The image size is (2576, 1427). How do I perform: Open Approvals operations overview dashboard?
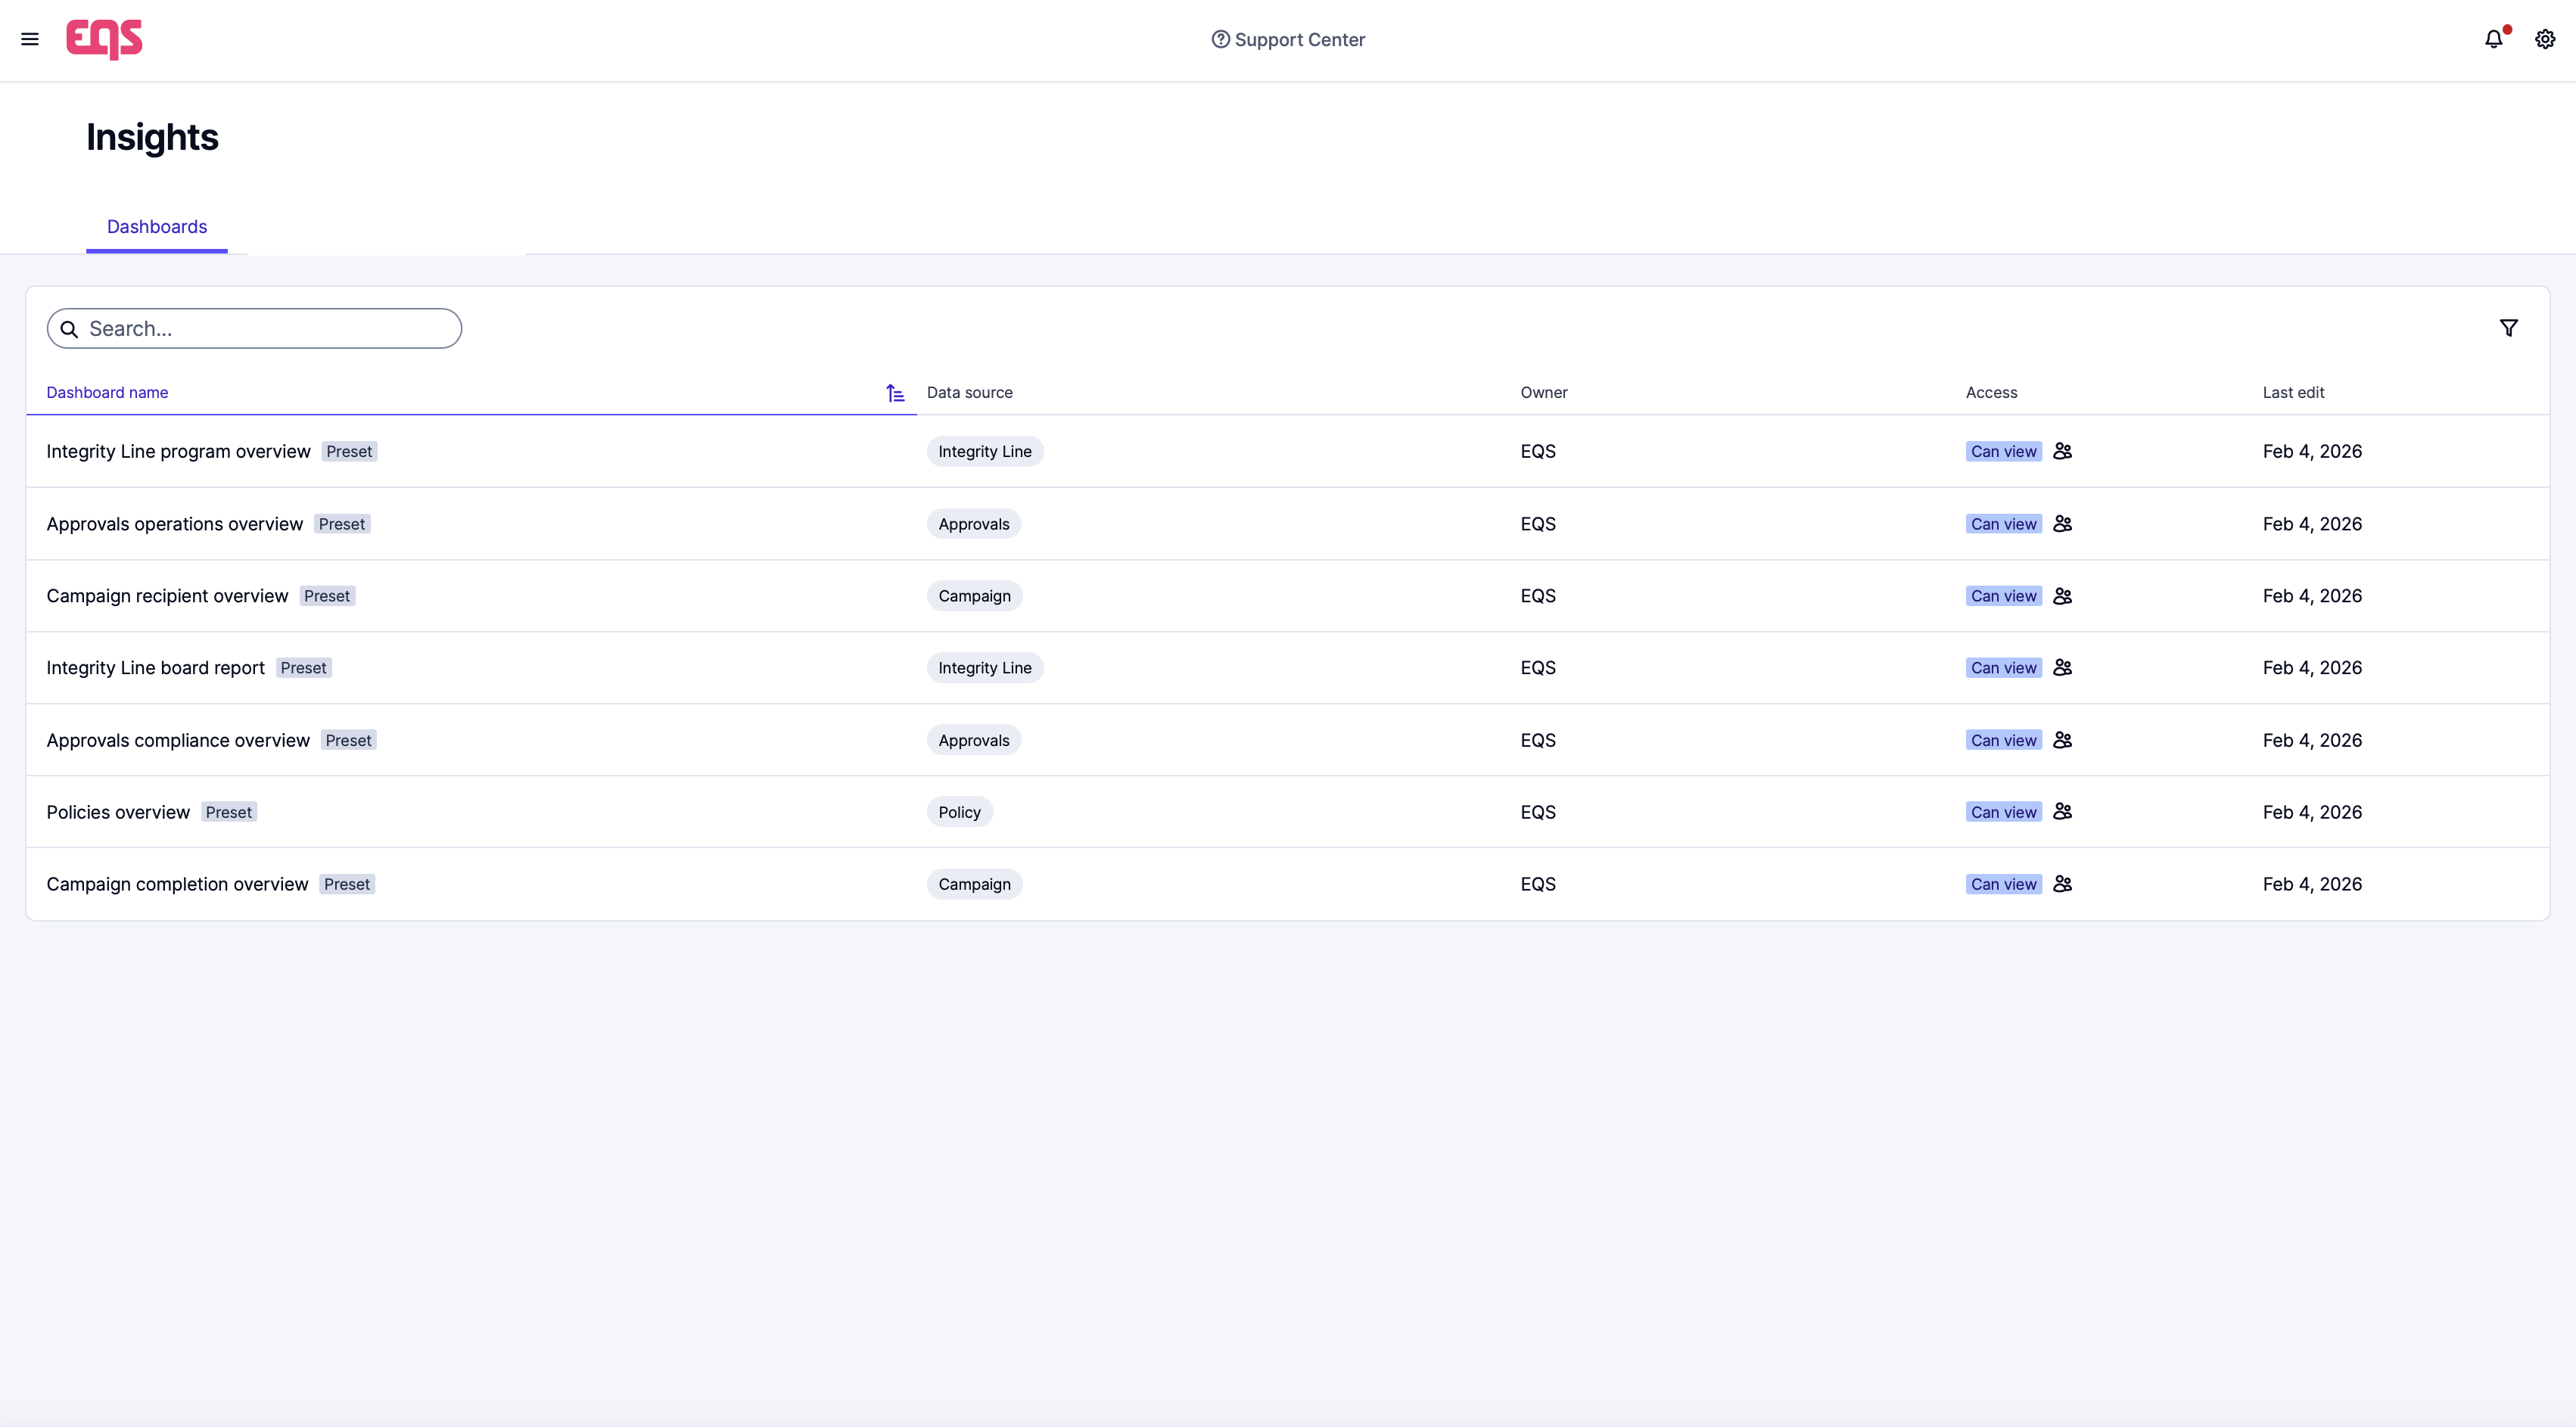pyautogui.click(x=174, y=524)
